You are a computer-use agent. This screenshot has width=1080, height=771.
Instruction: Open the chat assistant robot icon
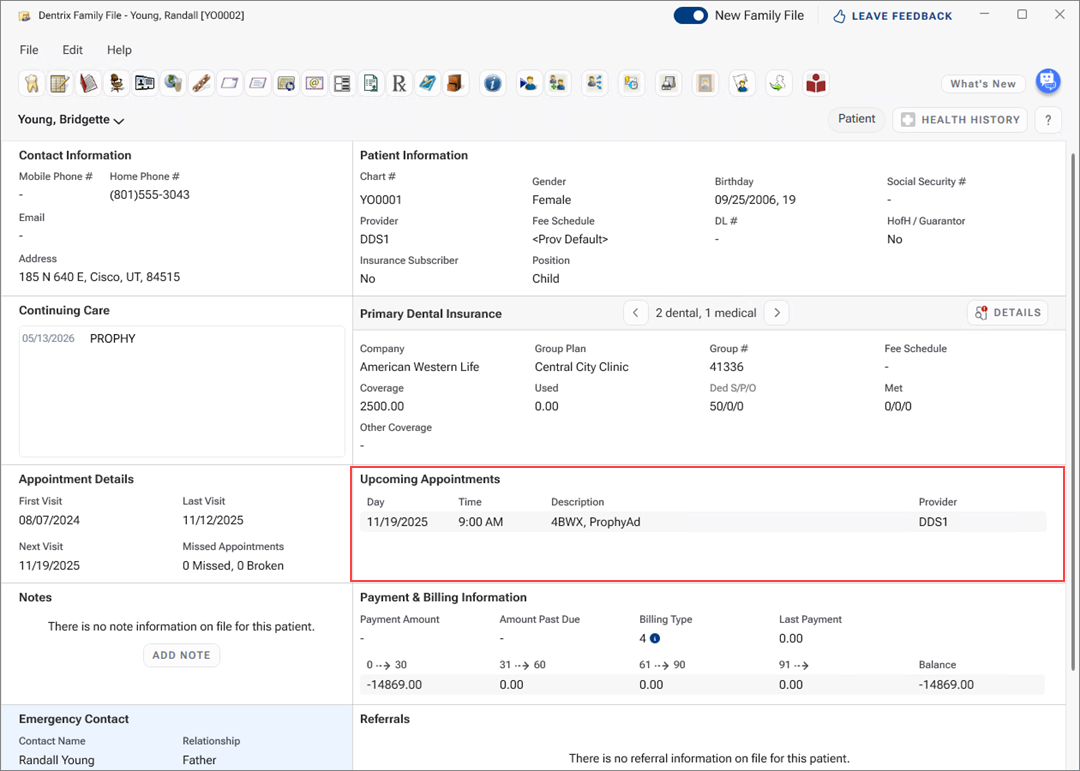pos(1047,82)
